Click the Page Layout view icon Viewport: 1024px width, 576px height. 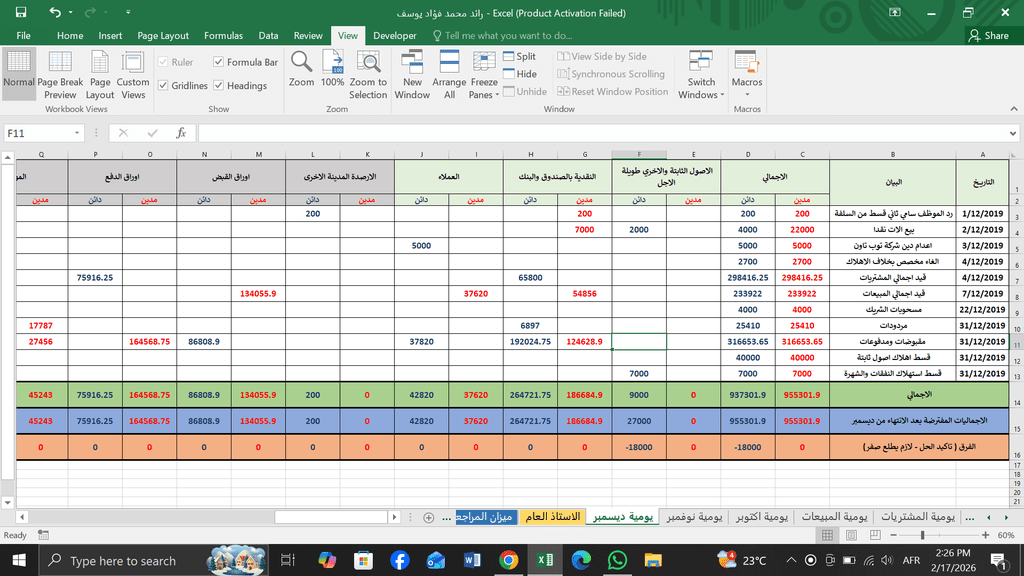point(100,74)
